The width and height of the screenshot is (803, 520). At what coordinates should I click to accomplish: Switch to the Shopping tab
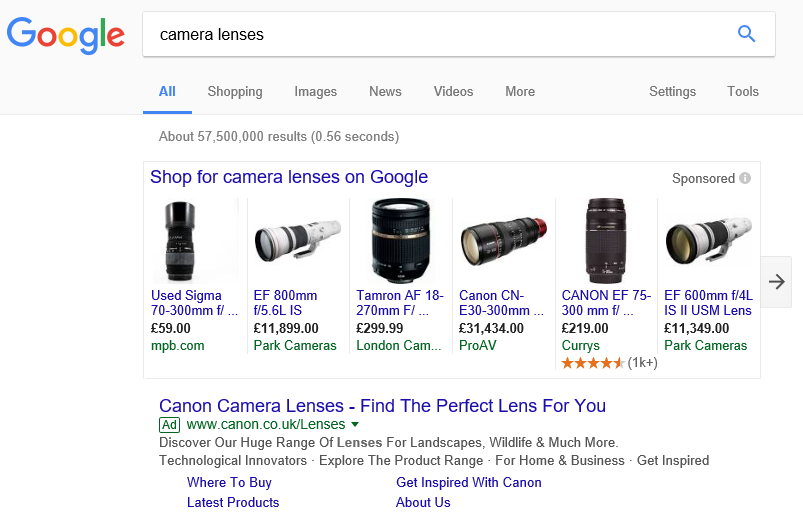point(235,91)
